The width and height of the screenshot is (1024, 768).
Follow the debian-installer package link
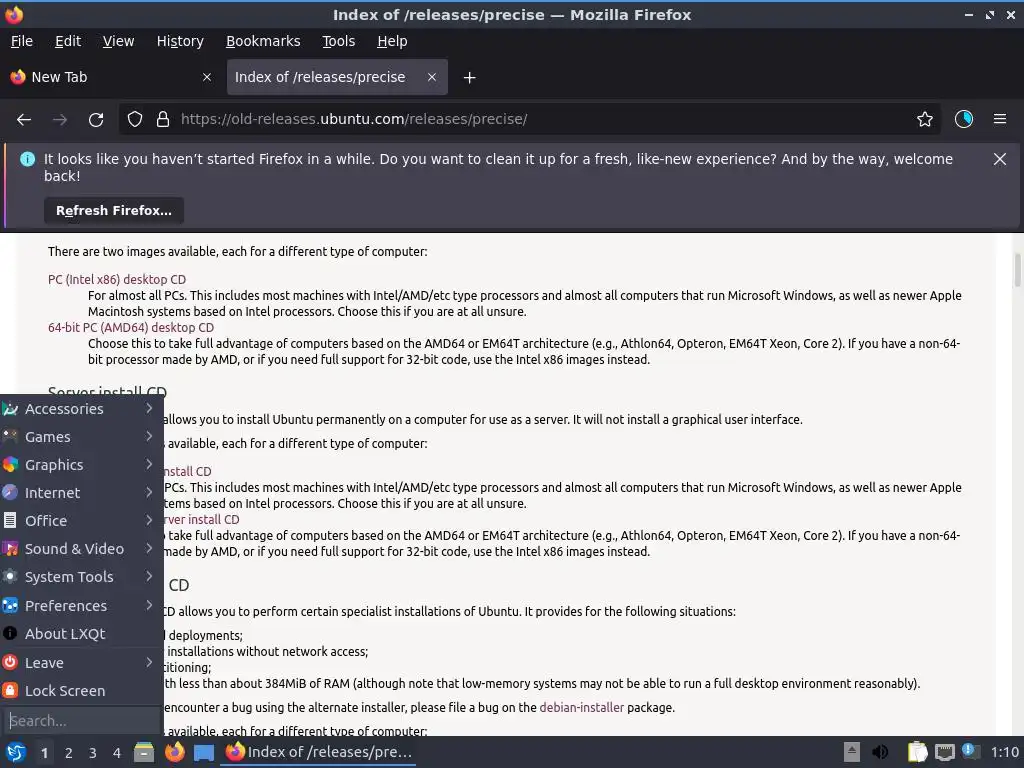coord(581,707)
